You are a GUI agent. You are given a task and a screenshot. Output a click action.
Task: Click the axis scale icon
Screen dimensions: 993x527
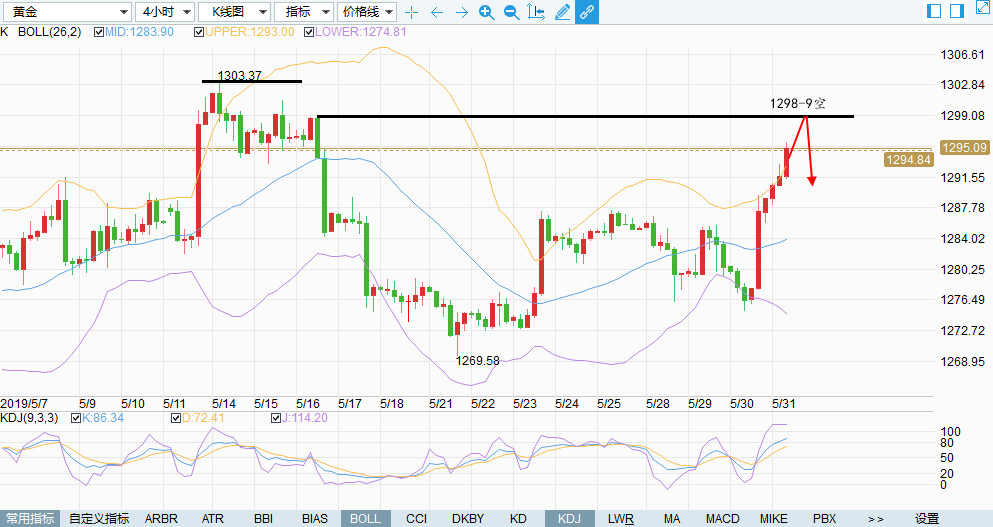[x=537, y=12]
